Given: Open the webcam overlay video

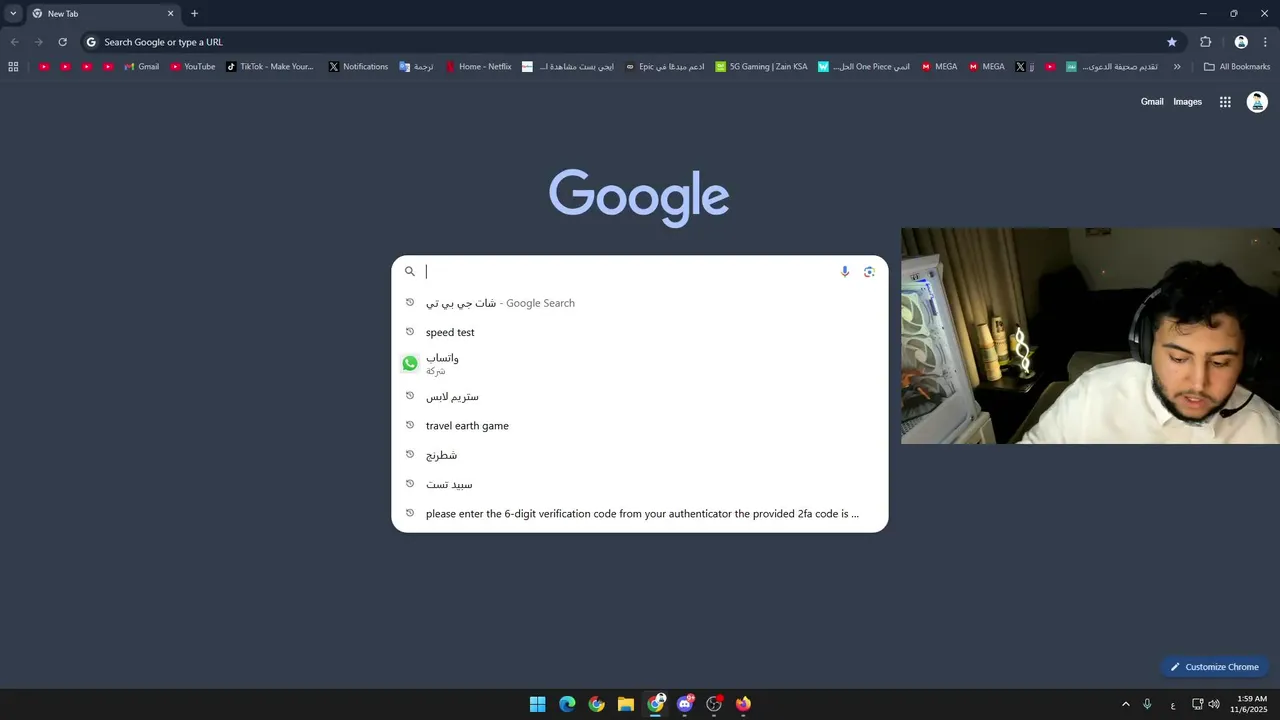Looking at the screenshot, I should tap(1090, 336).
